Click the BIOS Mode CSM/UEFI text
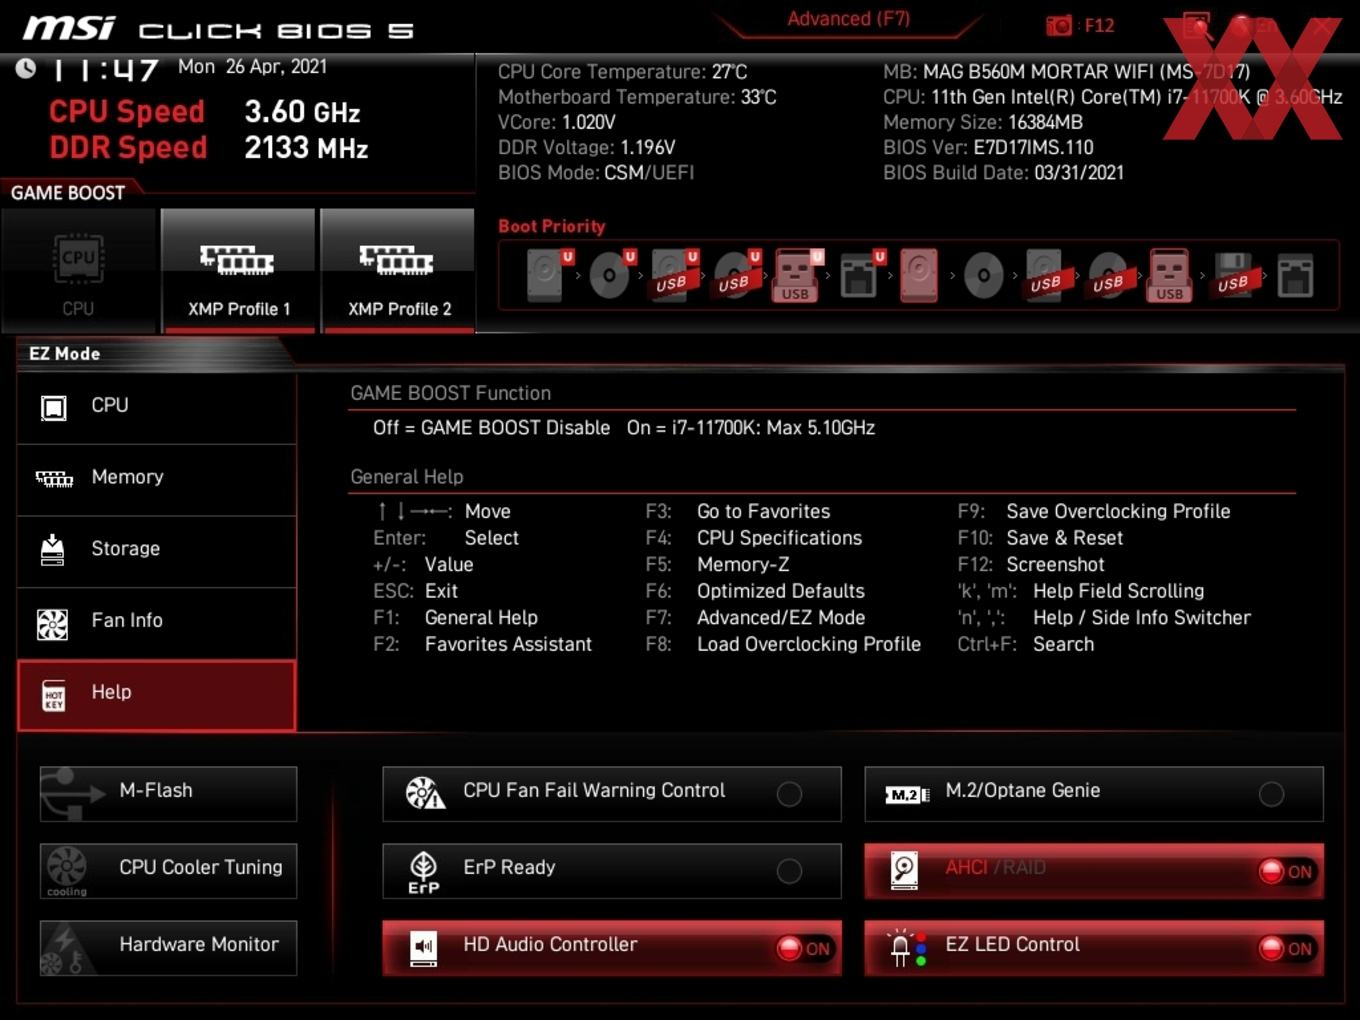Screen dimensions: 1360x1020 (596, 173)
